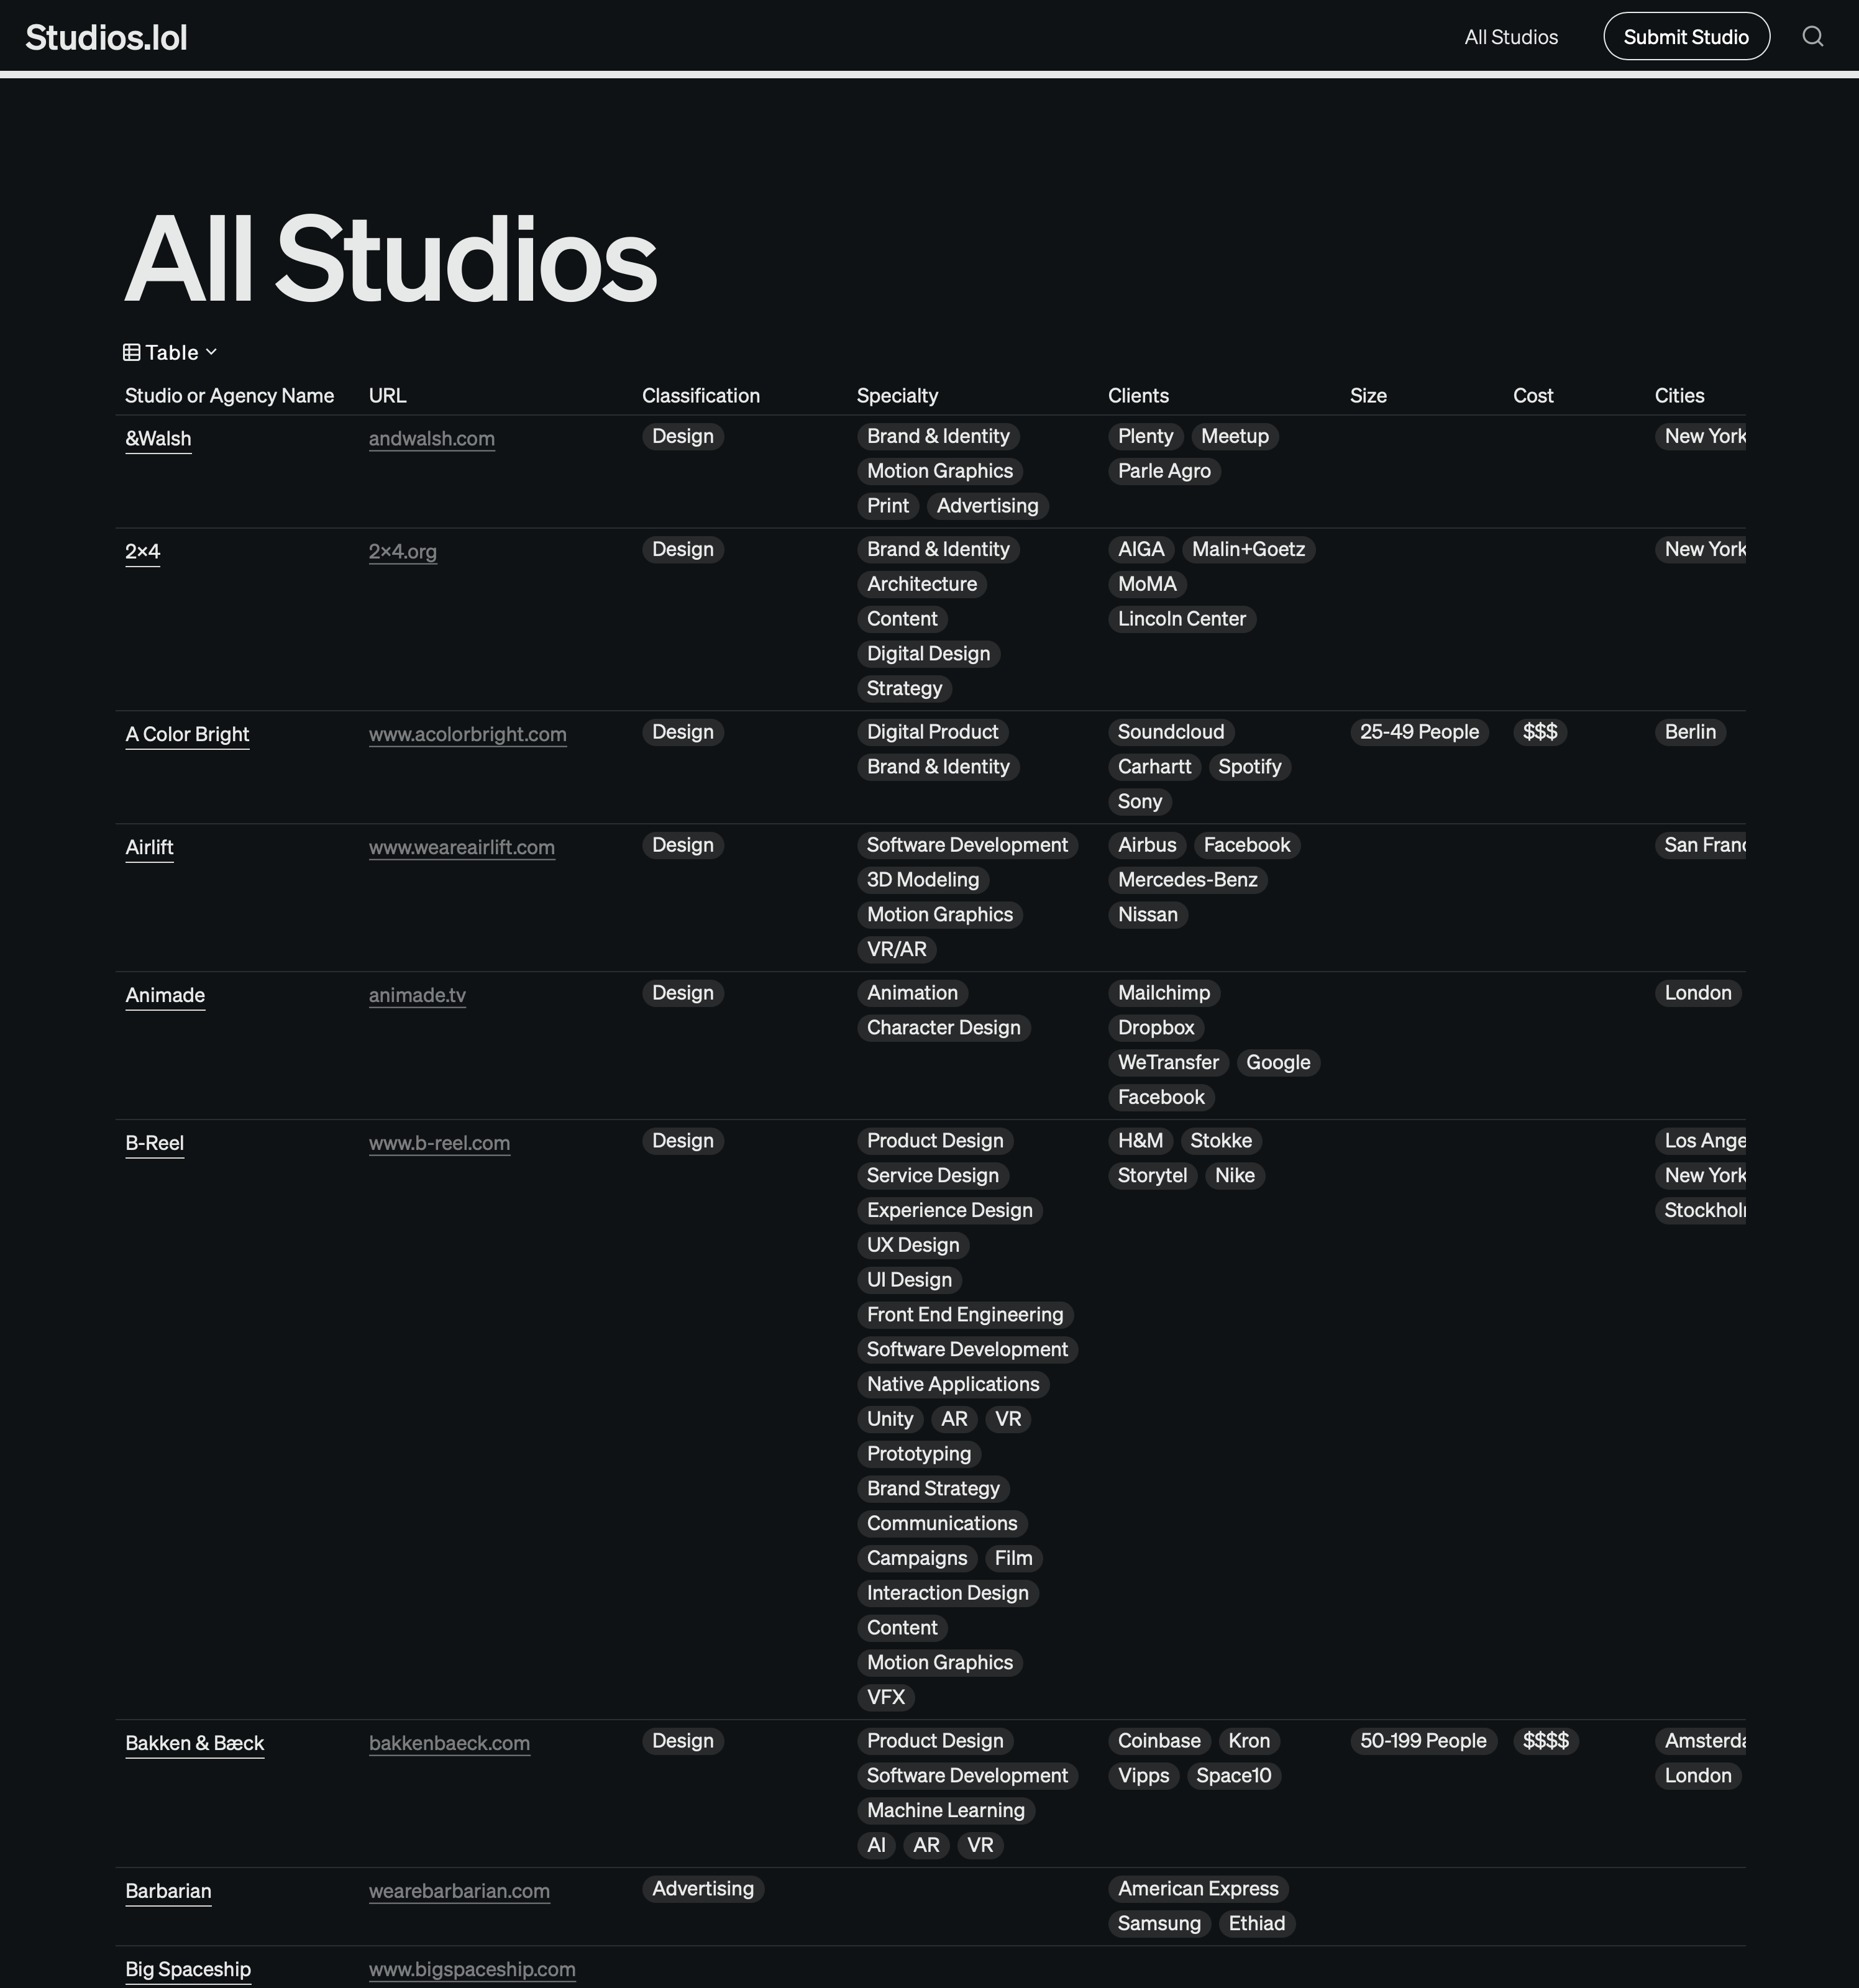
Task: Click the Studios.lol logo
Action: click(x=106, y=36)
